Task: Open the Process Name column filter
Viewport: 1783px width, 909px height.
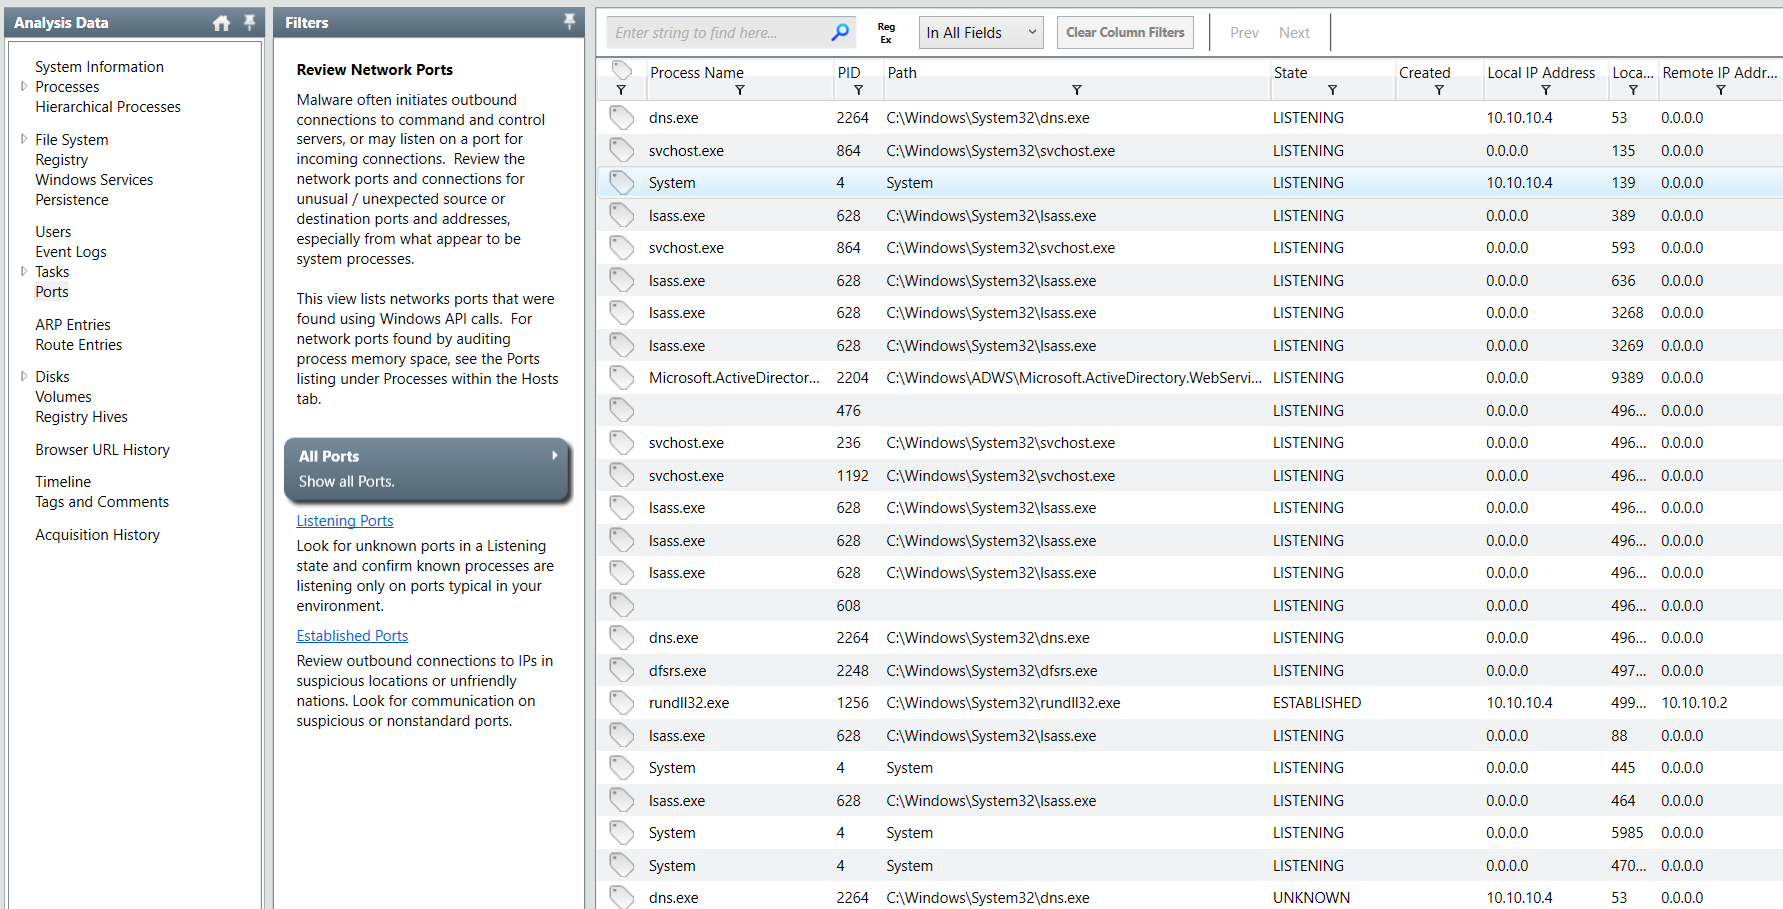Action: tap(740, 90)
